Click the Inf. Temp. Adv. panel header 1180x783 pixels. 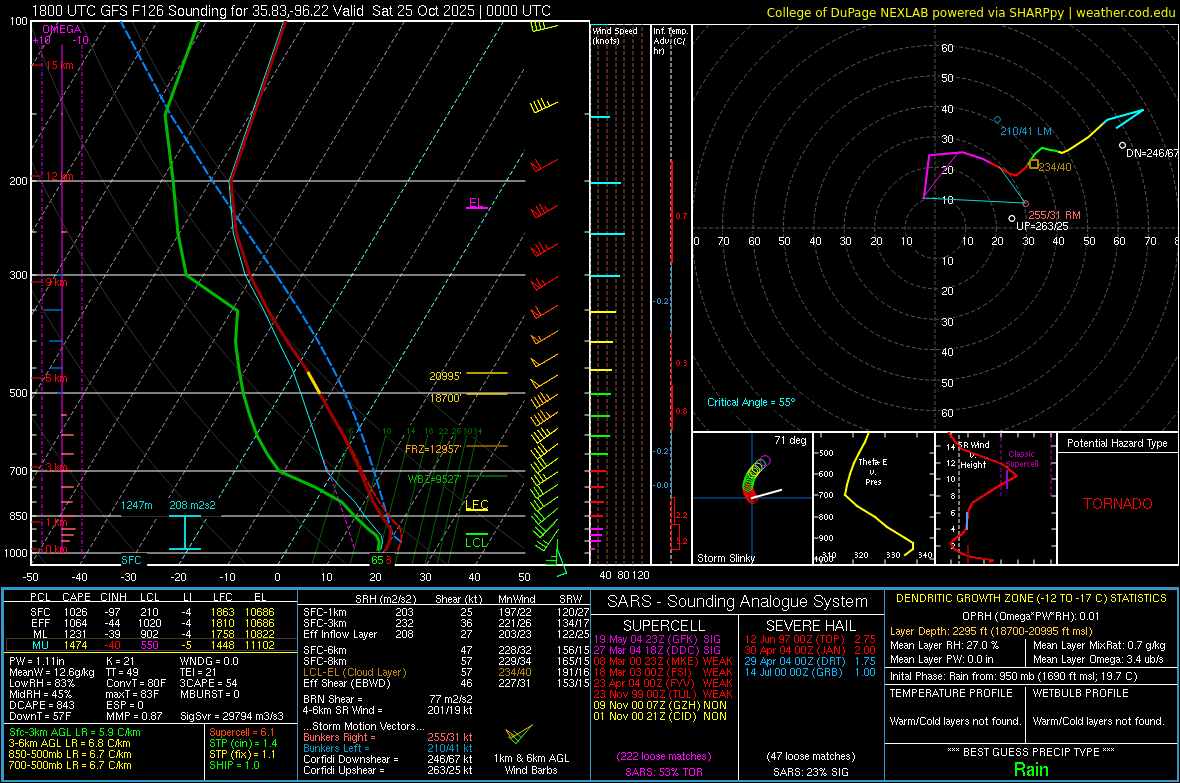pos(670,41)
